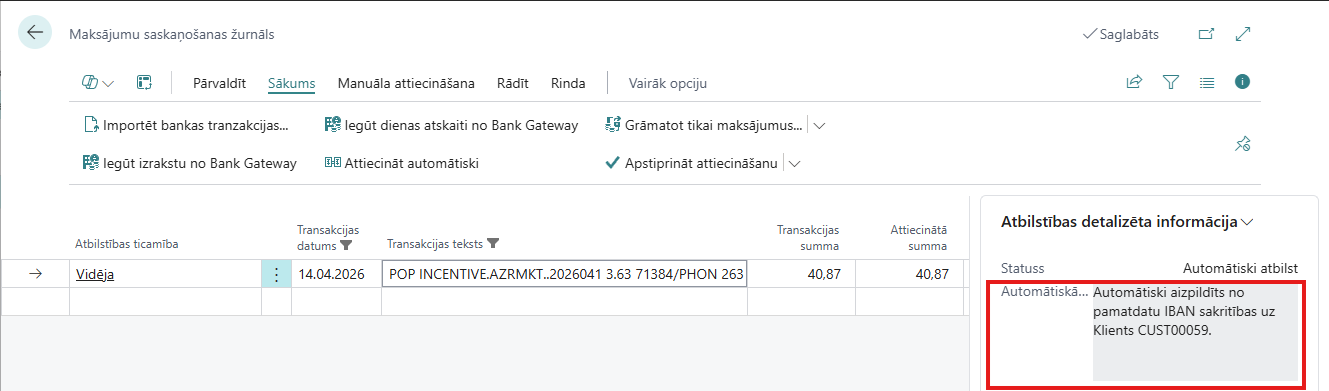The height and width of the screenshot is (391, 1329).
Task: Expand the page to full screen
Action: [x=1243, y=34]
